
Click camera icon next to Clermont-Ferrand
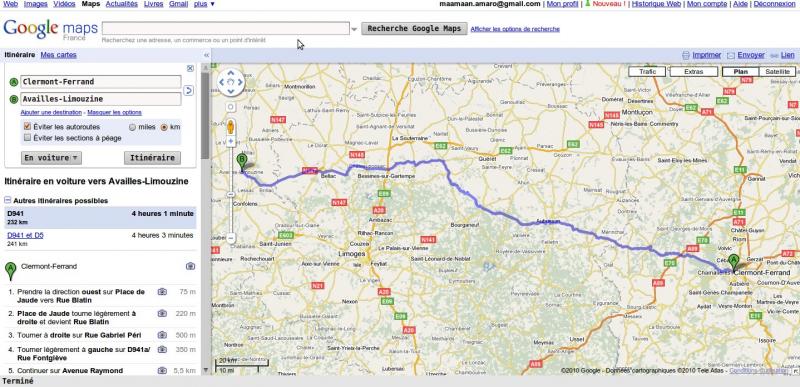[x=190, y=266]
